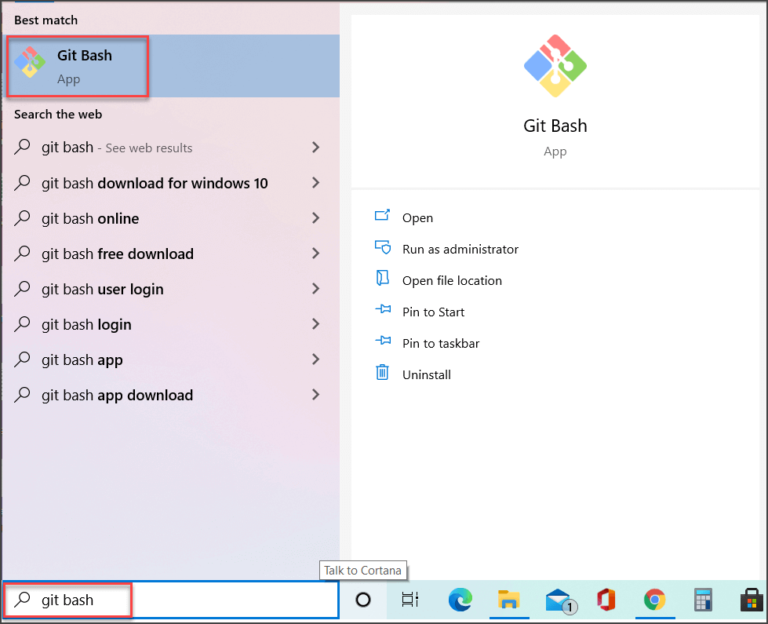Click the Open icon in actions list
The image size is (768, 624).
pos(382,216)
